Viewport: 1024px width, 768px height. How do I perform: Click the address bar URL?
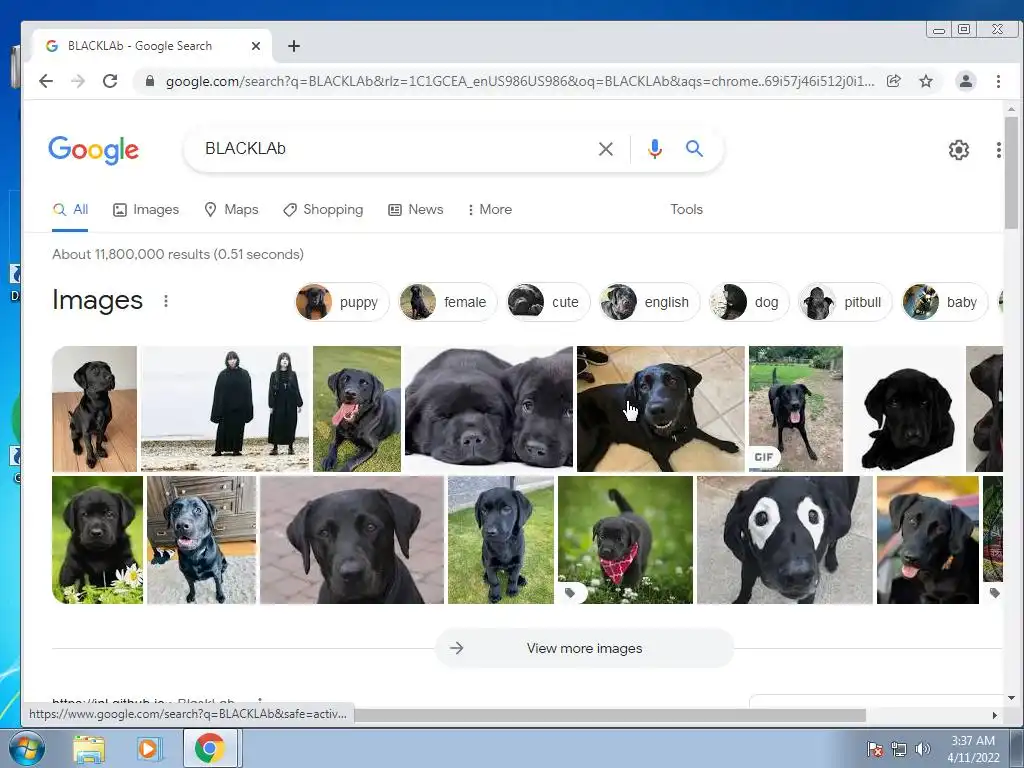coord(519,81)
